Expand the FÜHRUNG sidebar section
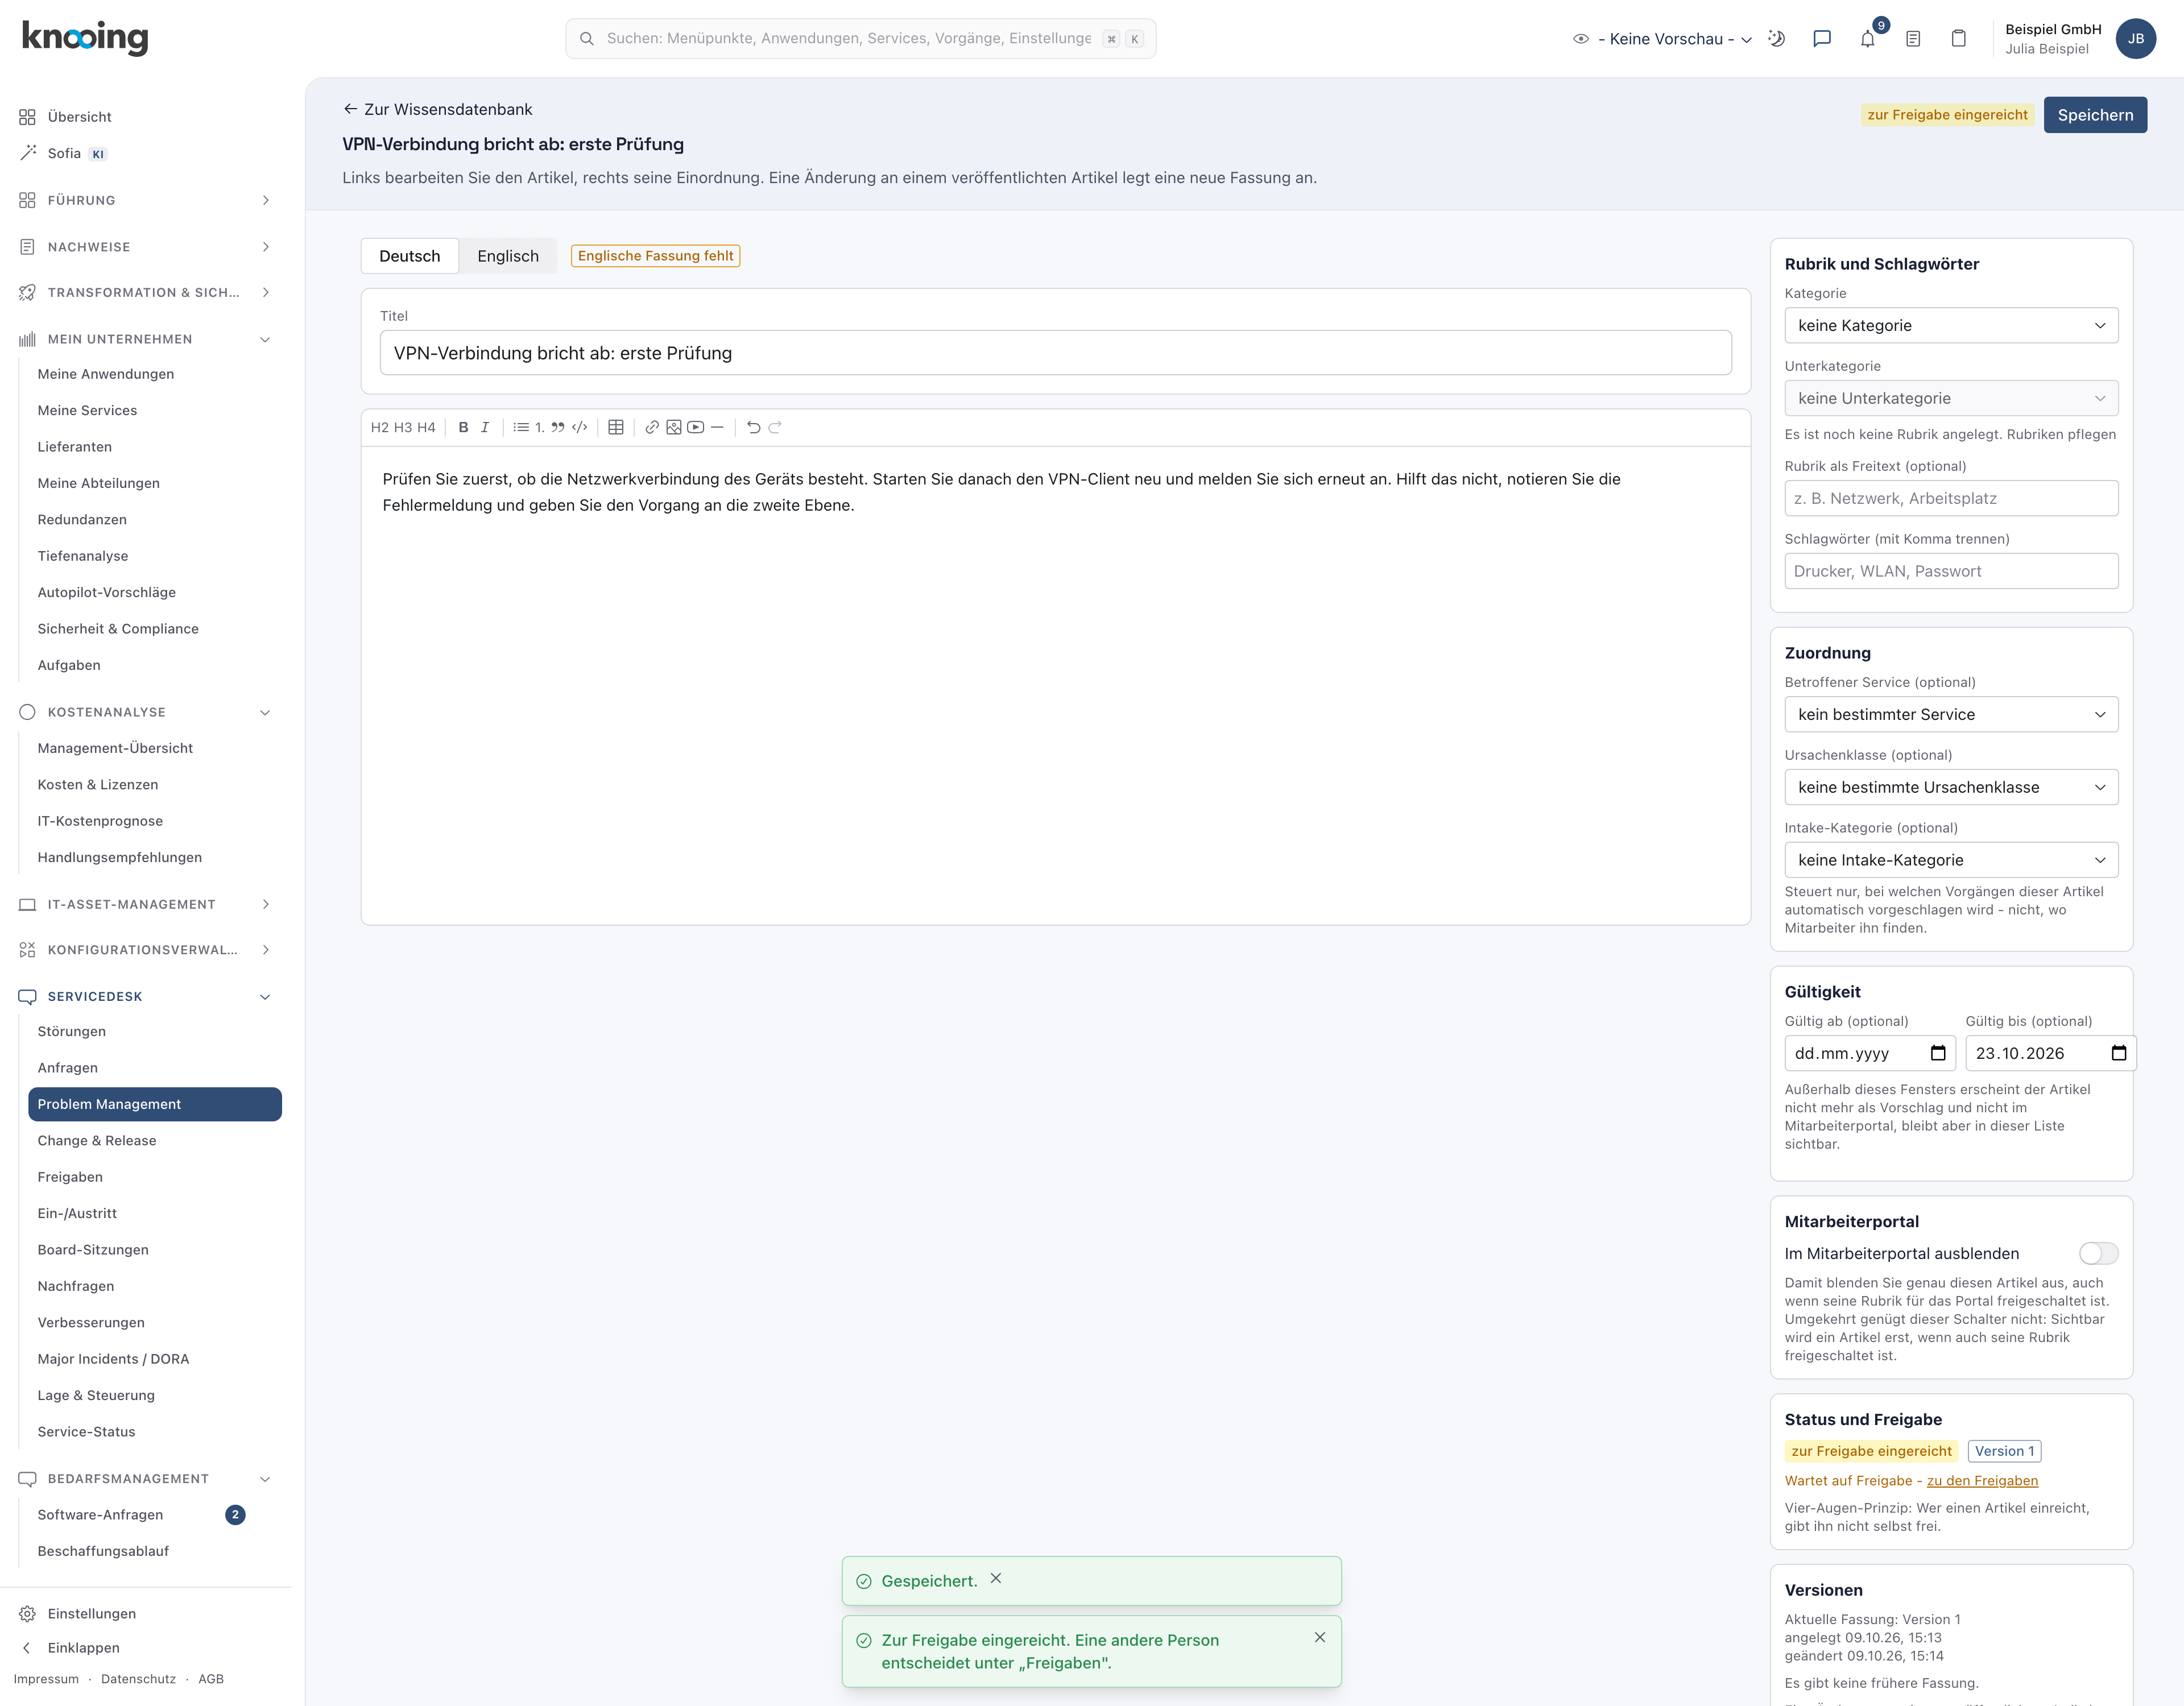The width and height of the screenshot is (2184, 1706). coord(145,200)
